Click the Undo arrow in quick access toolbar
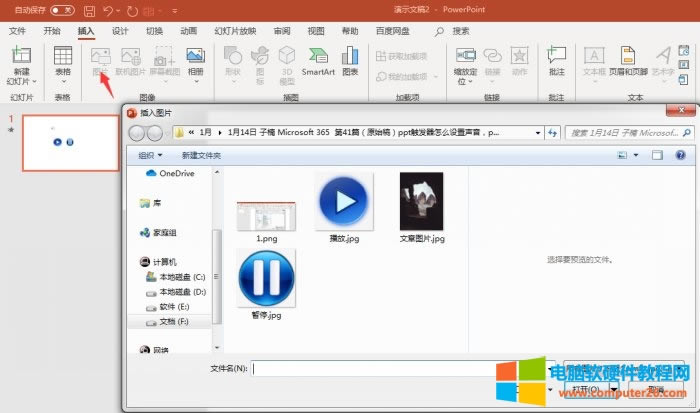 click(x=109, y=10)
